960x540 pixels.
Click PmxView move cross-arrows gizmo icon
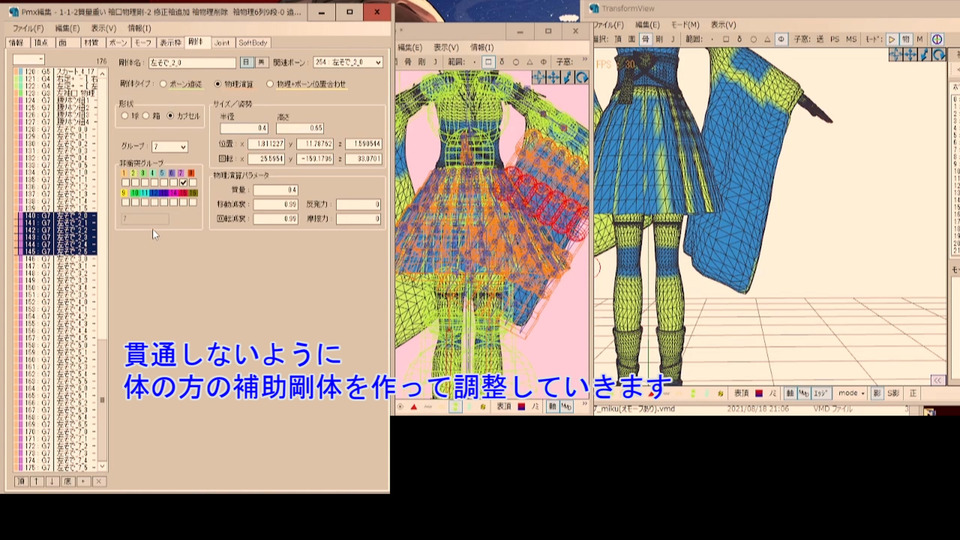553,77
